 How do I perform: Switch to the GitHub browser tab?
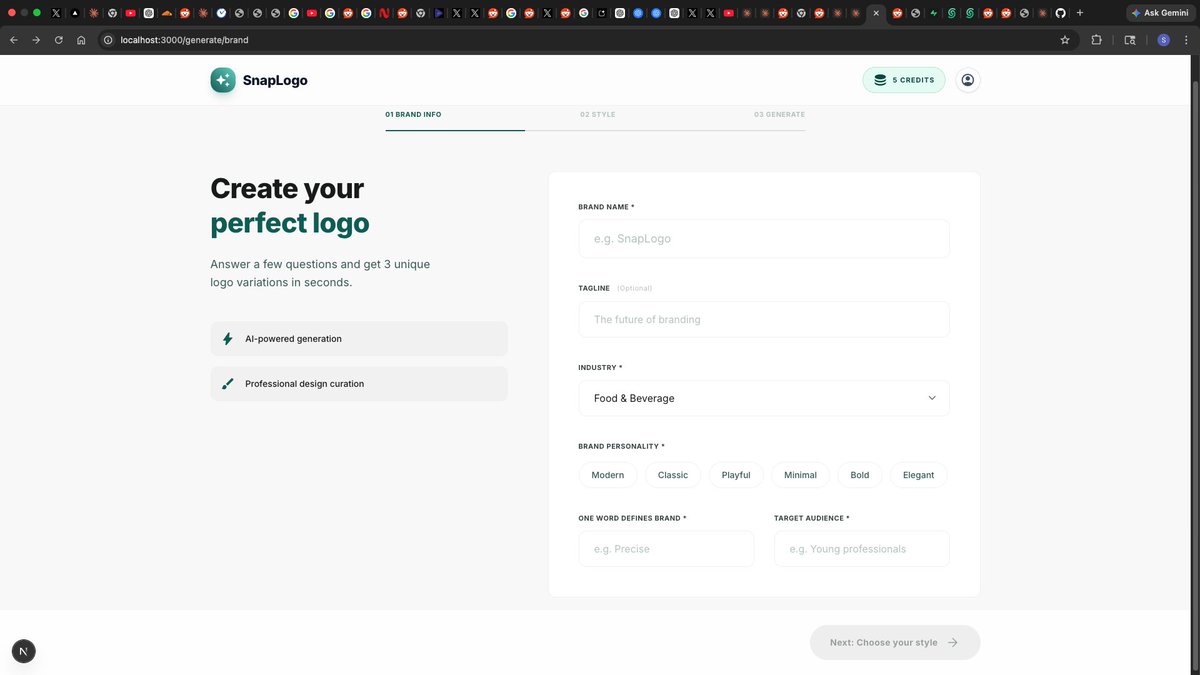pos(1061,13)
